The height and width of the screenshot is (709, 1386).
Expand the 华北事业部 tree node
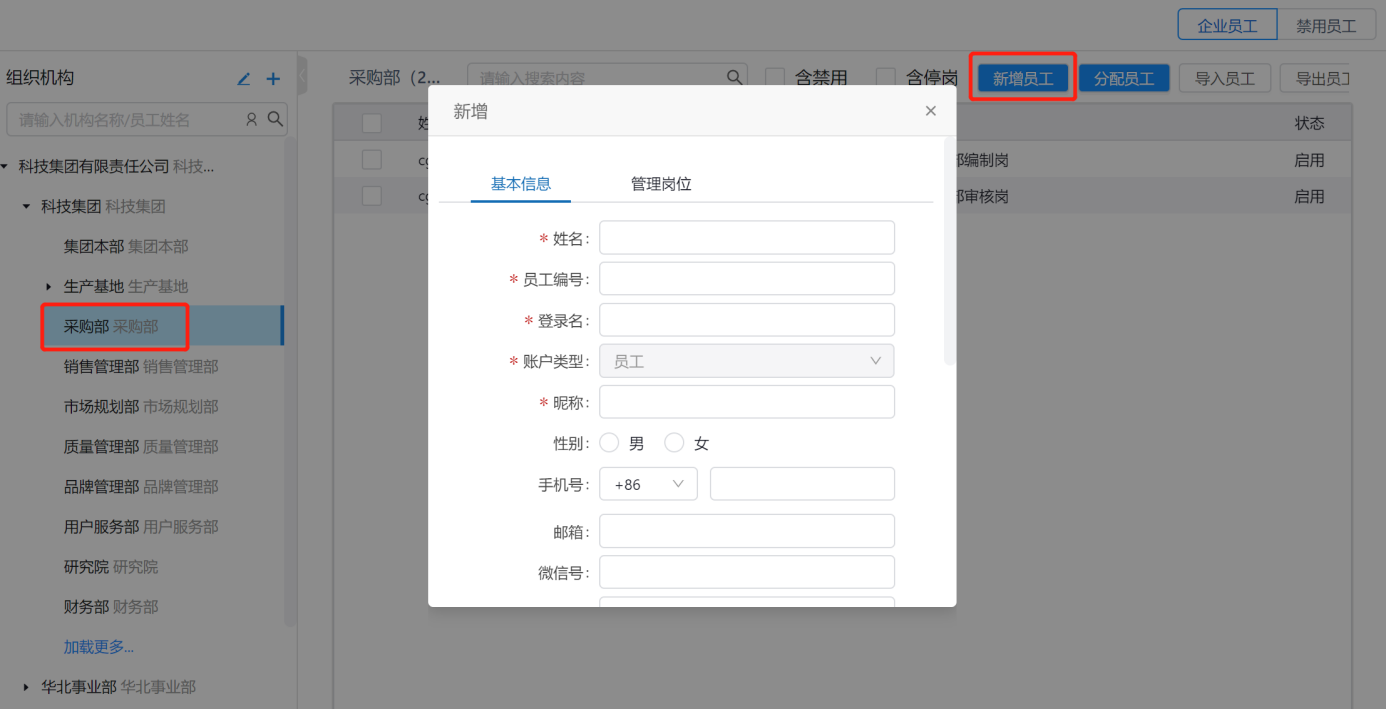click(27, 687)
